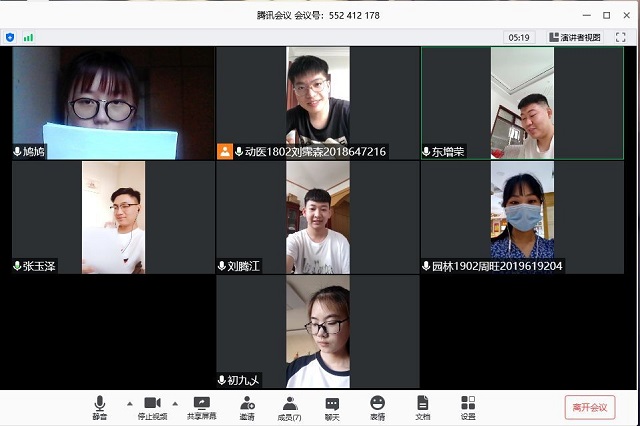
Task: Click the microphone icon next to 鸠鸠
Action: [x=17, y=151]
